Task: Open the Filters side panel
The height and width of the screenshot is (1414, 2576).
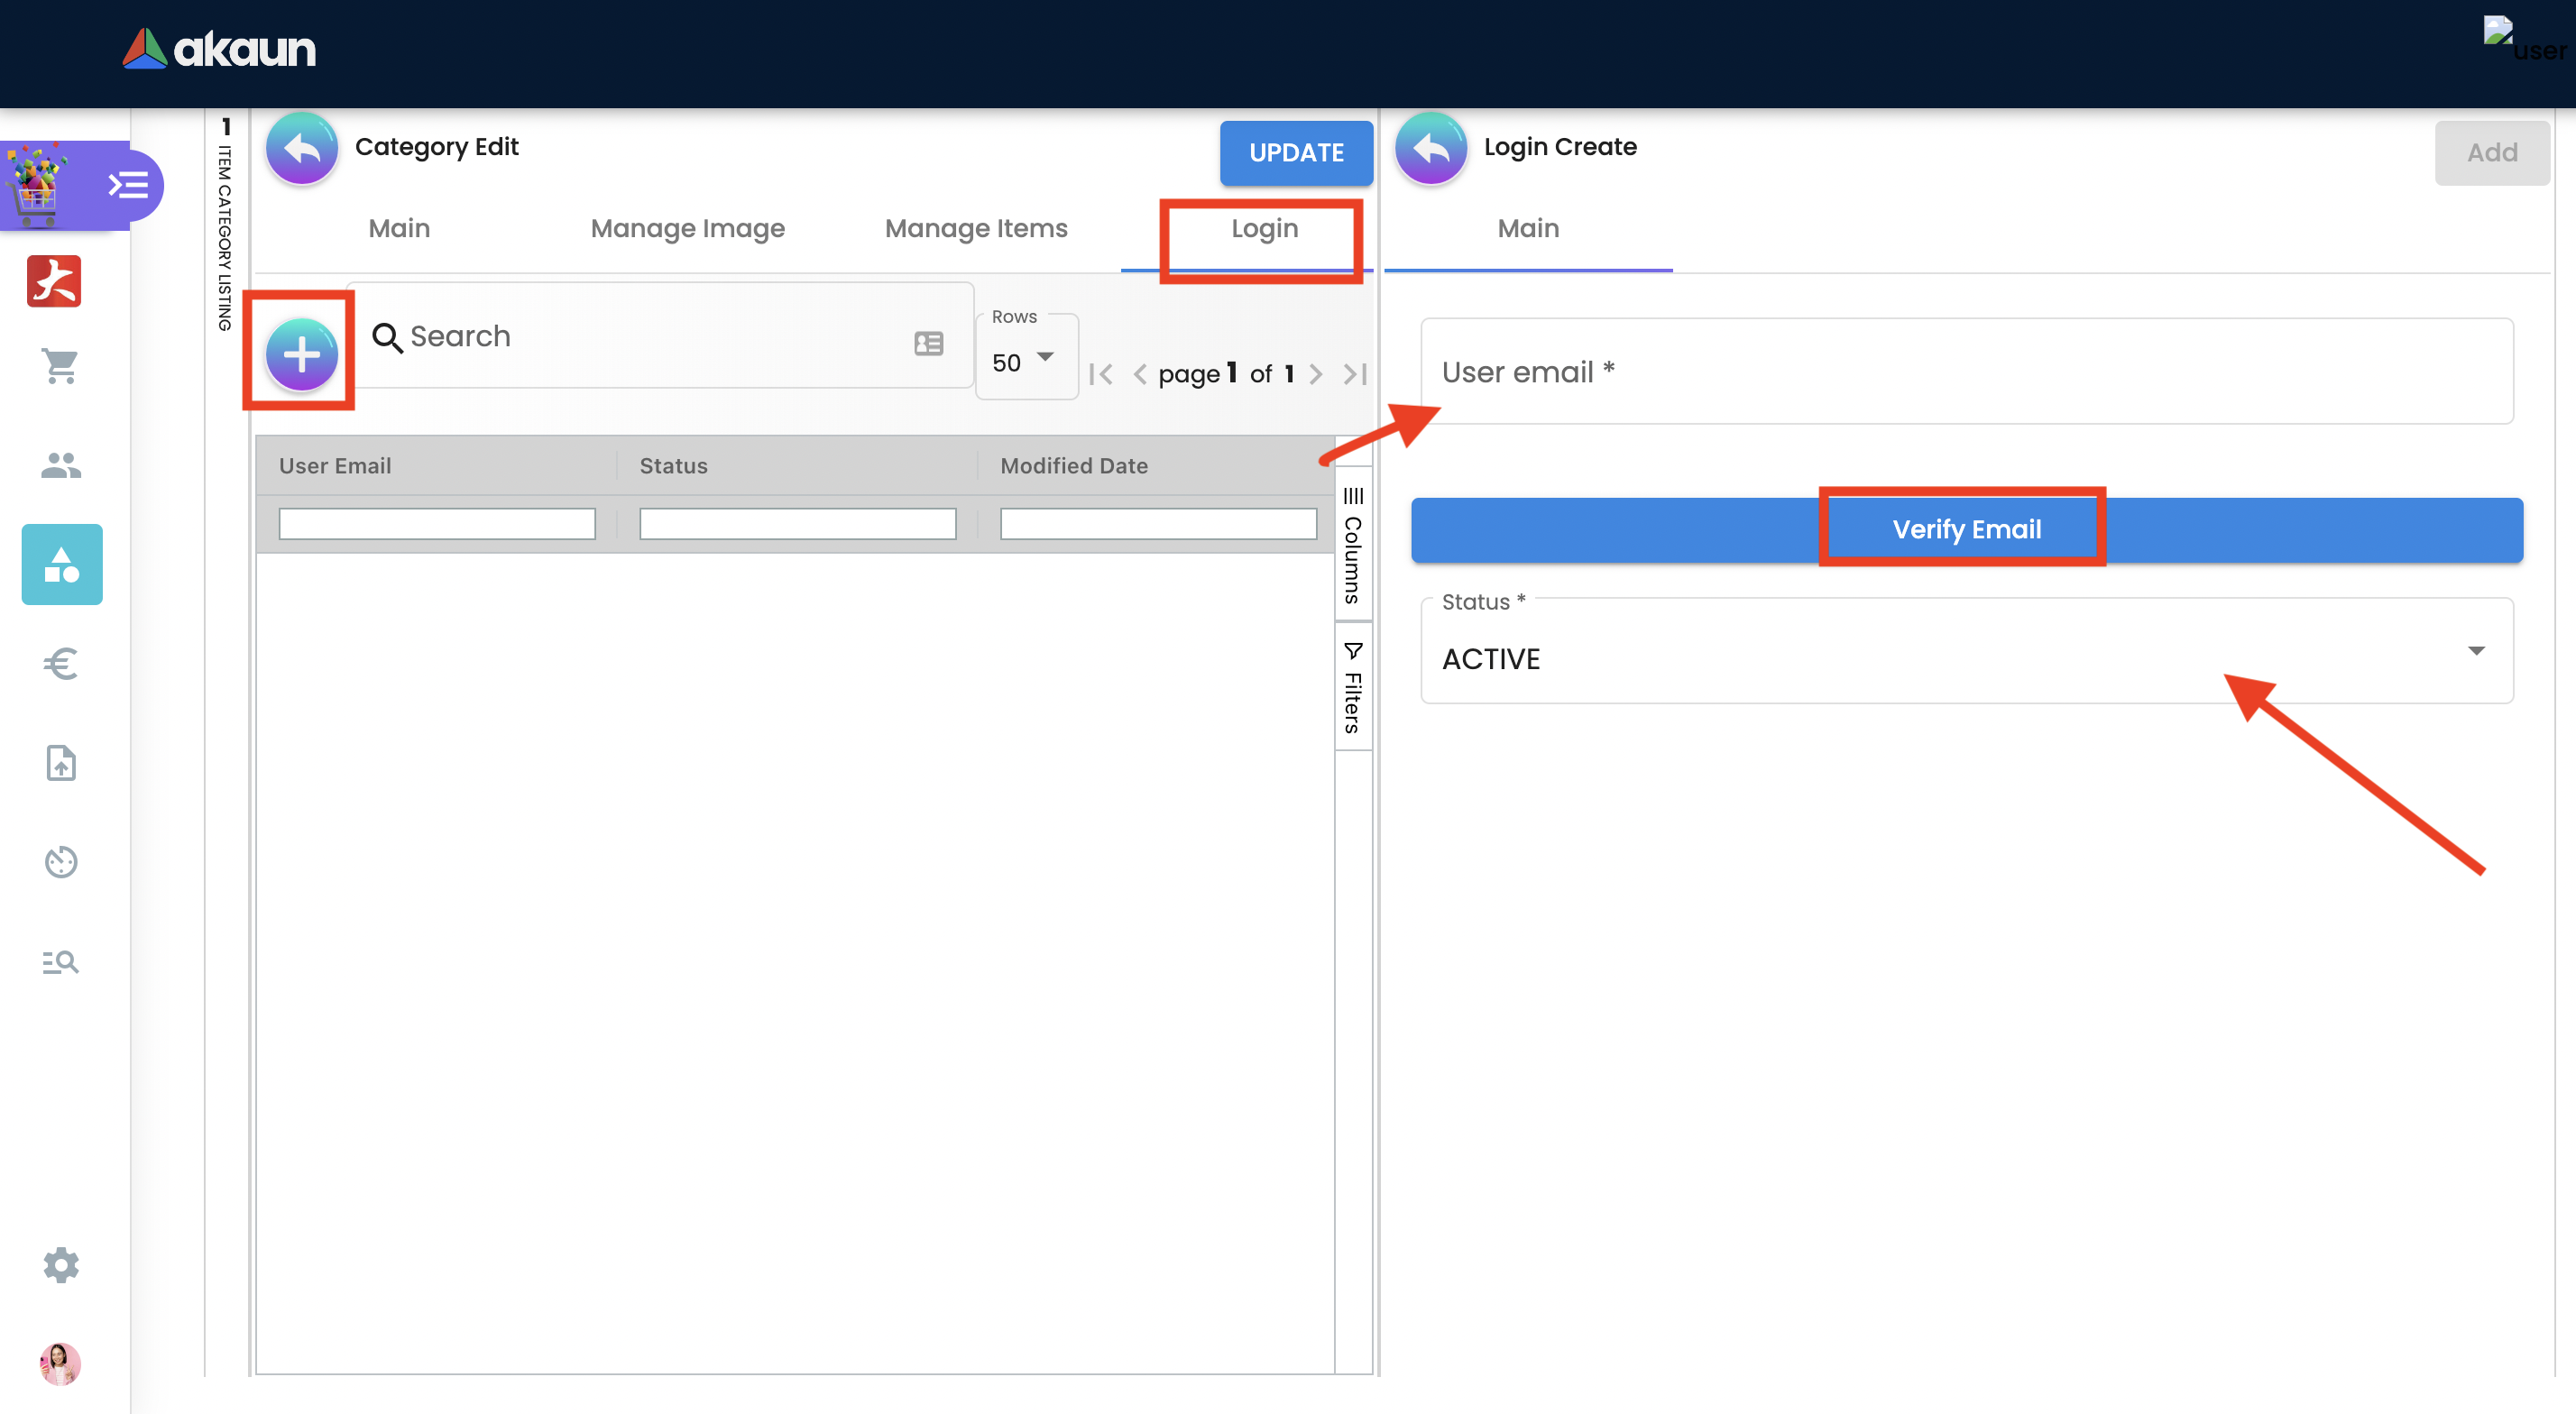Action: point(1352,688)
